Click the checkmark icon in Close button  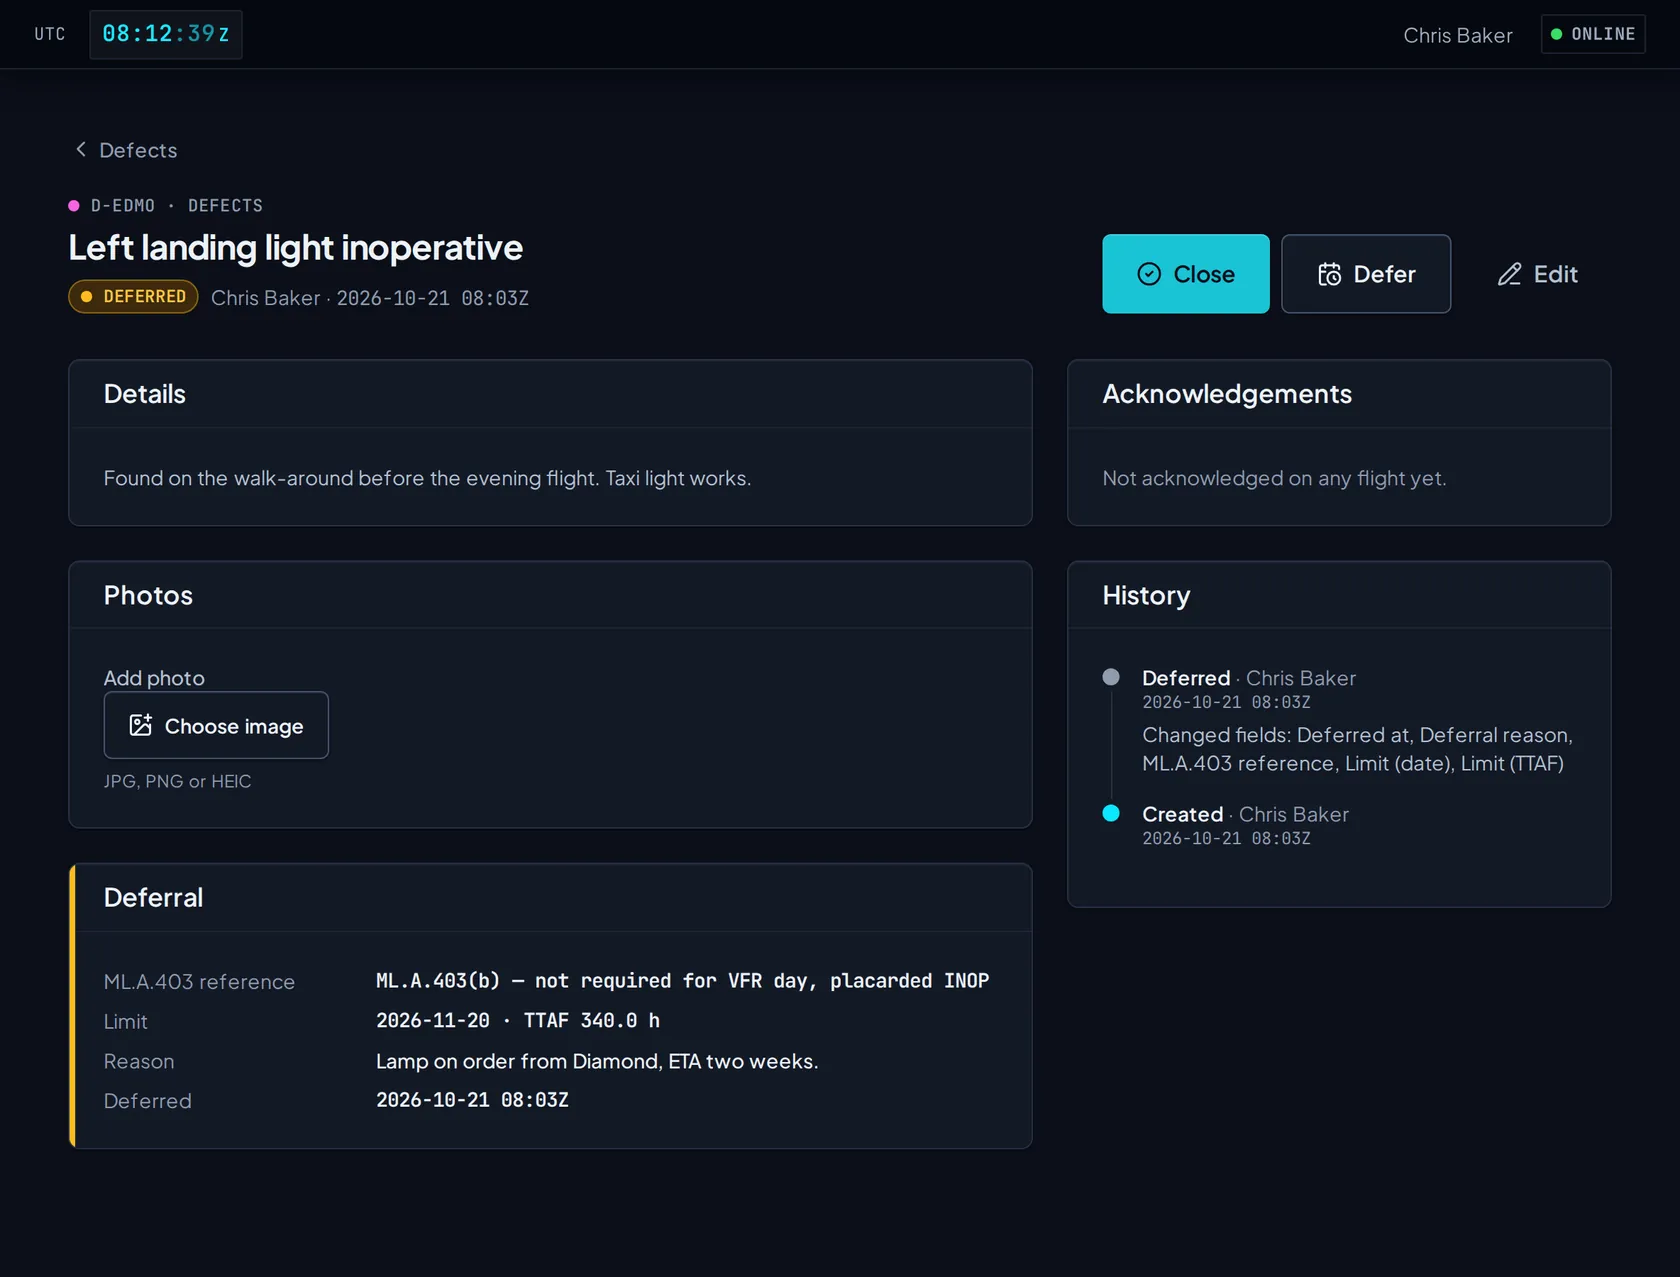pos(1149,274)
